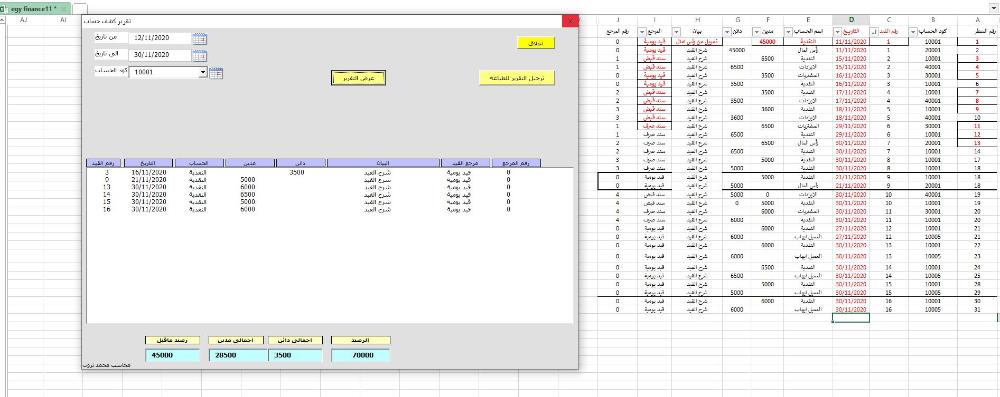The width and height of the screenshot is (1000, 397).
Task: Open filter dropdown in column D date header
Action: (838, 31)
